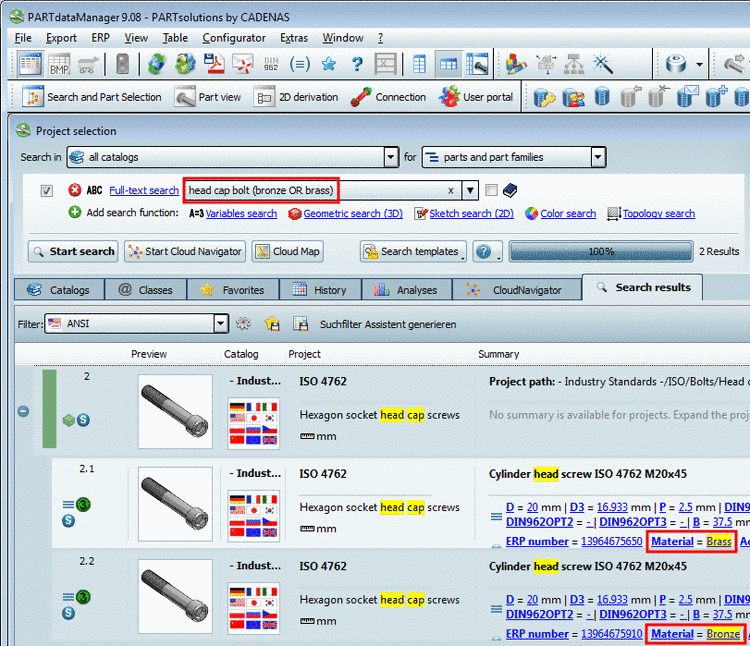Viewport: 750px width, 646px height.
Task: Switch to the Favorites tab
Action: pyautogui.click(x=233, y=290)
